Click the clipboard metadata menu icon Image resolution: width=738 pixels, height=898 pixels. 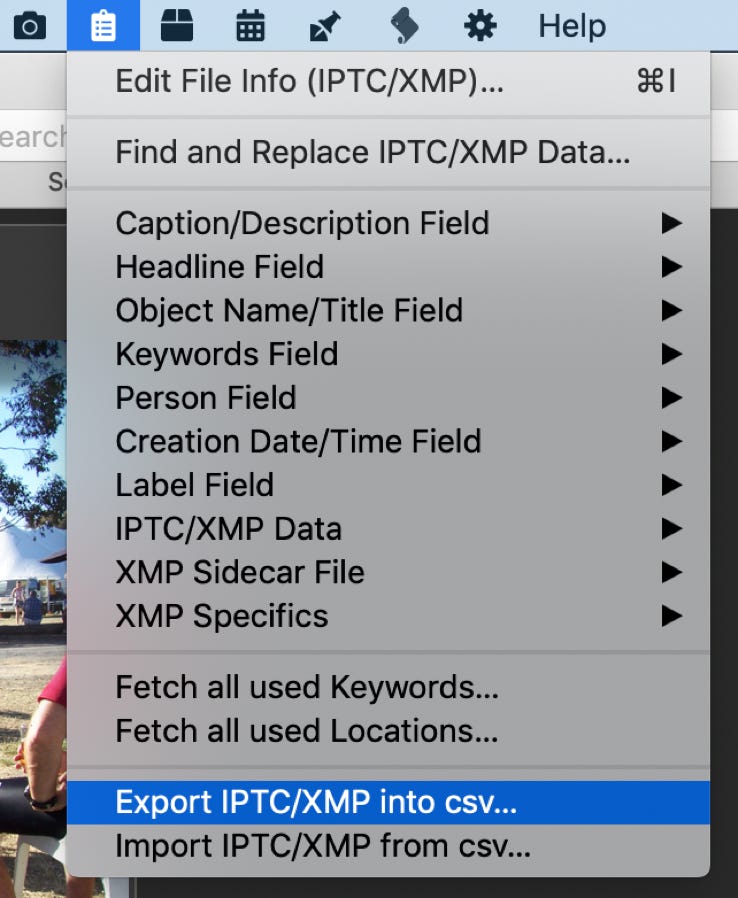tap(103, 26)
